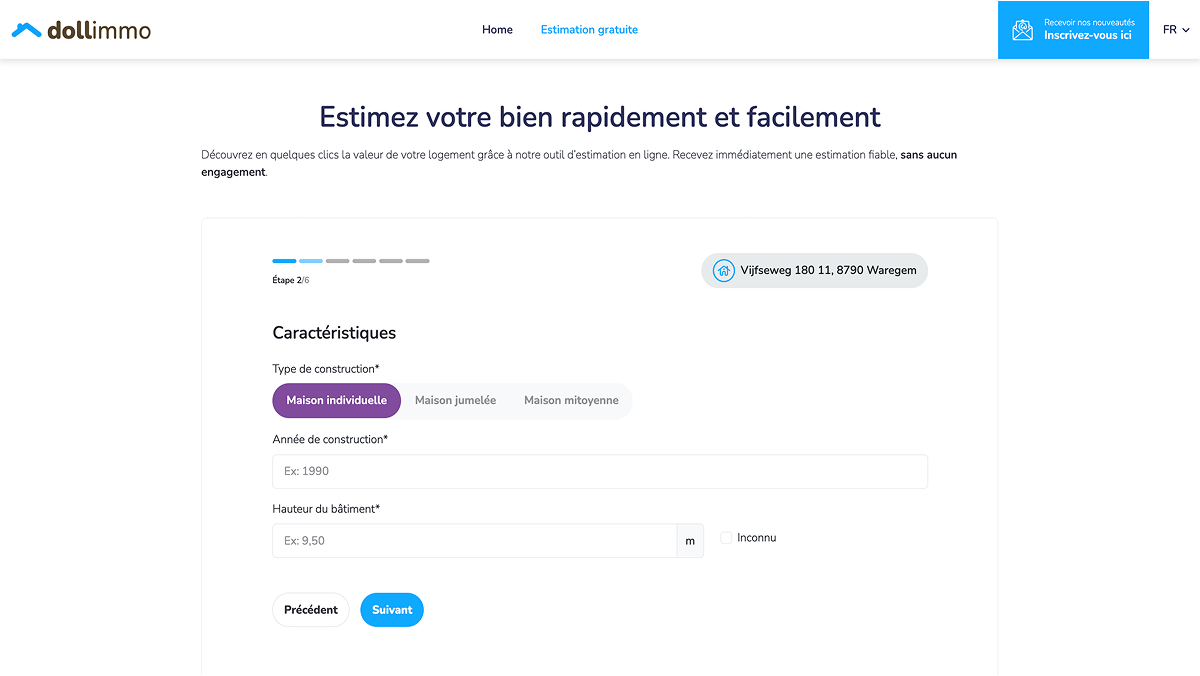Click the last grey progress segment
The image size is (1200, 676).
[x=417, y=260]
